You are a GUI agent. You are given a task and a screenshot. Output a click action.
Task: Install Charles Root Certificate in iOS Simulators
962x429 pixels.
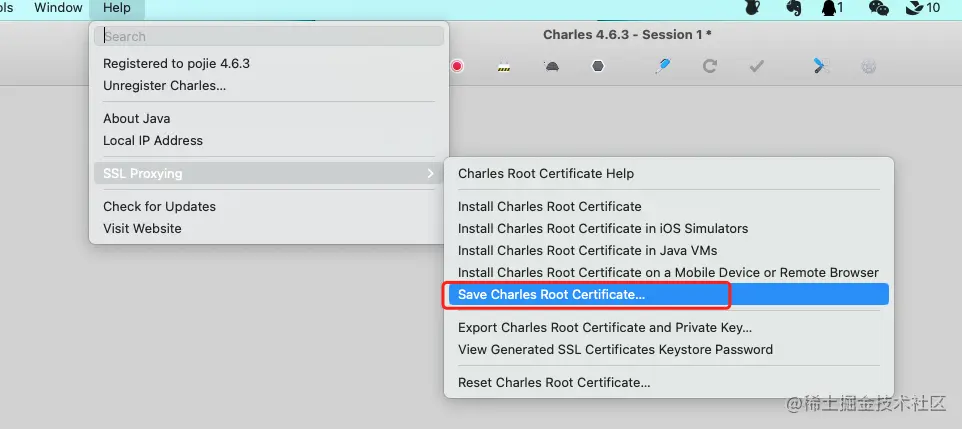[x=669, y=228]
